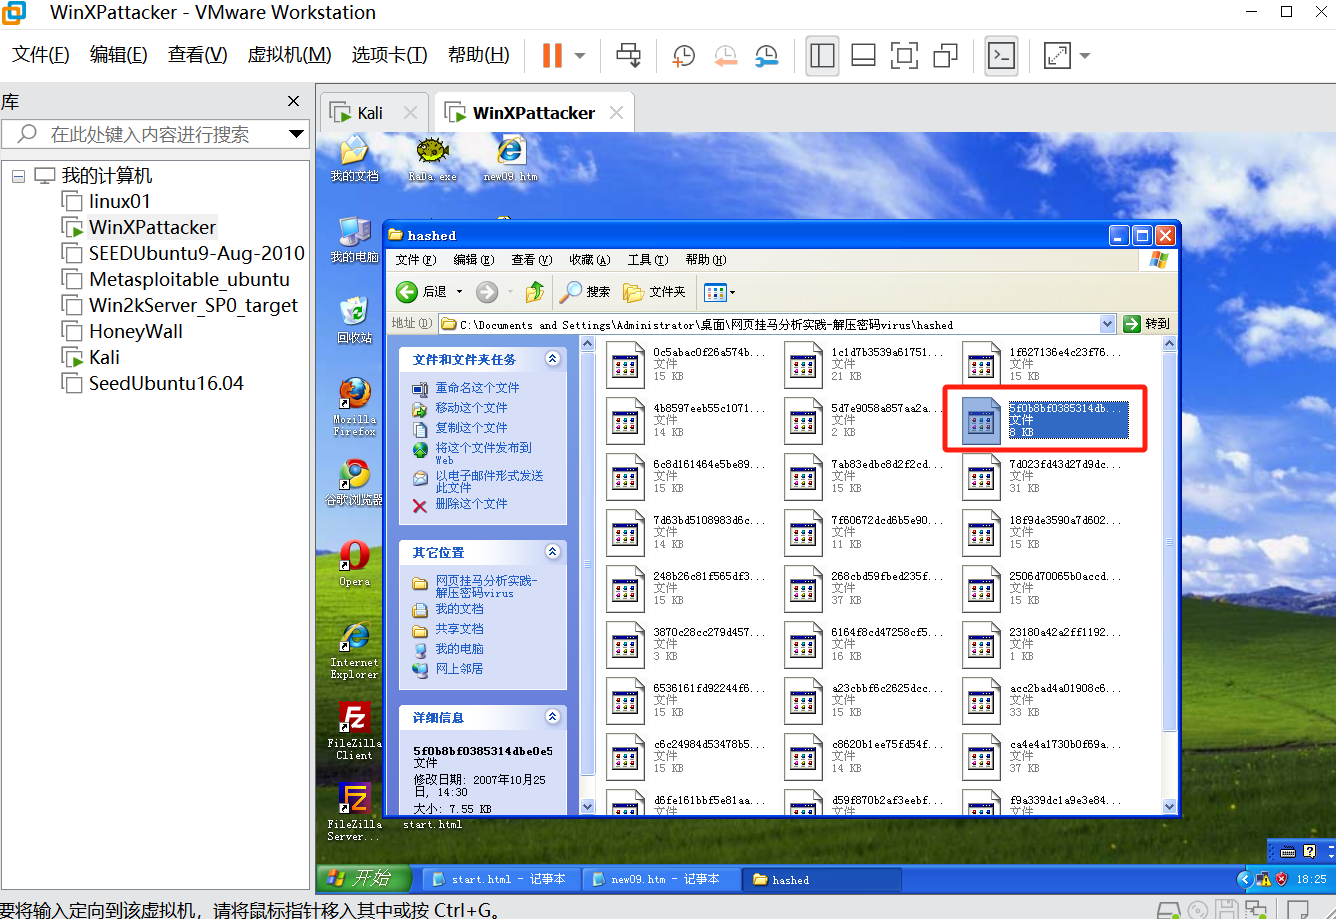This screenshot has width=1336, height=919.
Task: Toggle the library sidebar view icon
Action: click(822, 56)
